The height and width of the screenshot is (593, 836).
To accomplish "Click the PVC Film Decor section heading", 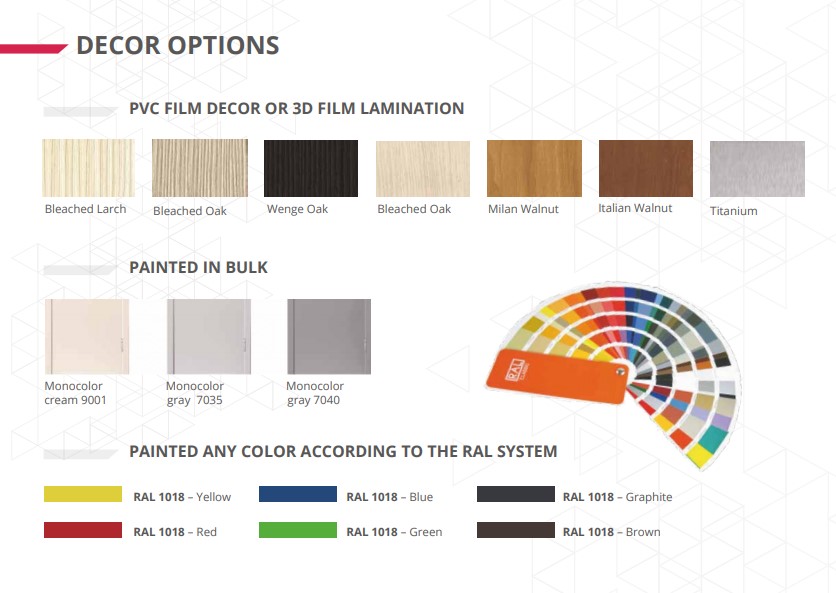I will tap(296, 108).
